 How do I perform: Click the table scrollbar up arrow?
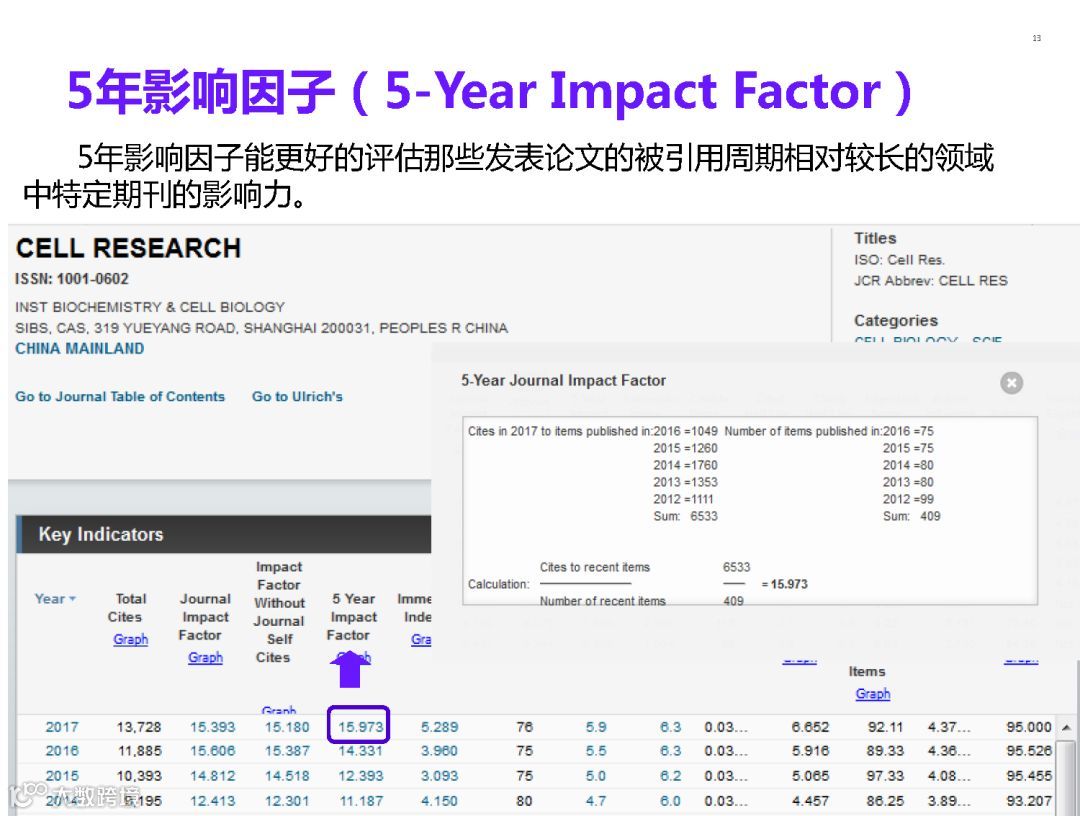click(1066, 727)
